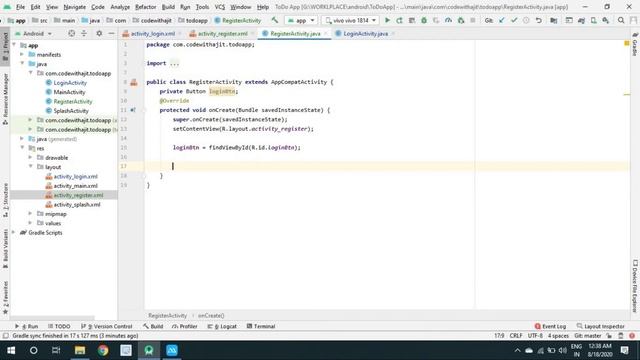Click the lock icon in status bar

click(x=609, y=336)
